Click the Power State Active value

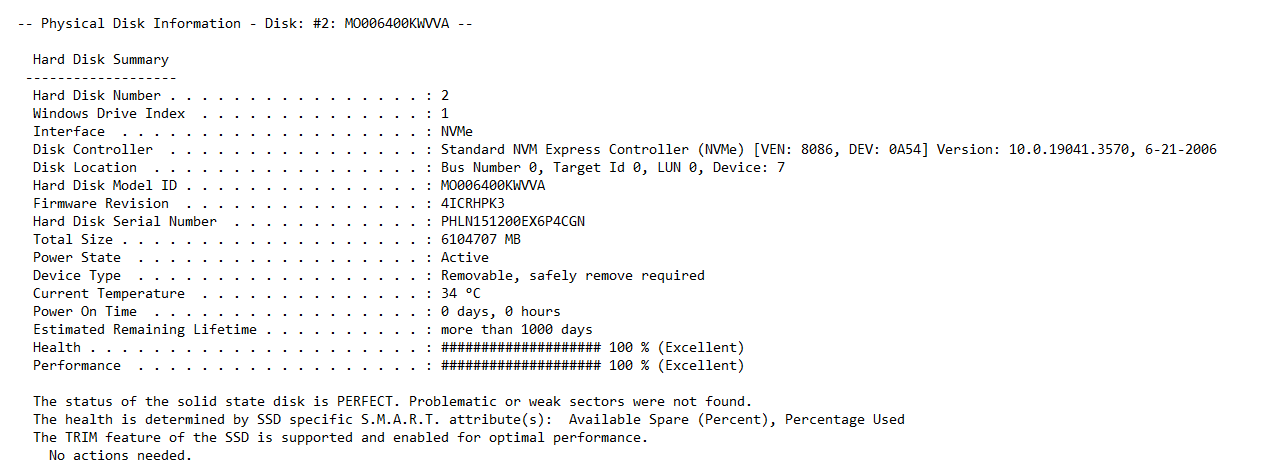click(x=465, y=257)
